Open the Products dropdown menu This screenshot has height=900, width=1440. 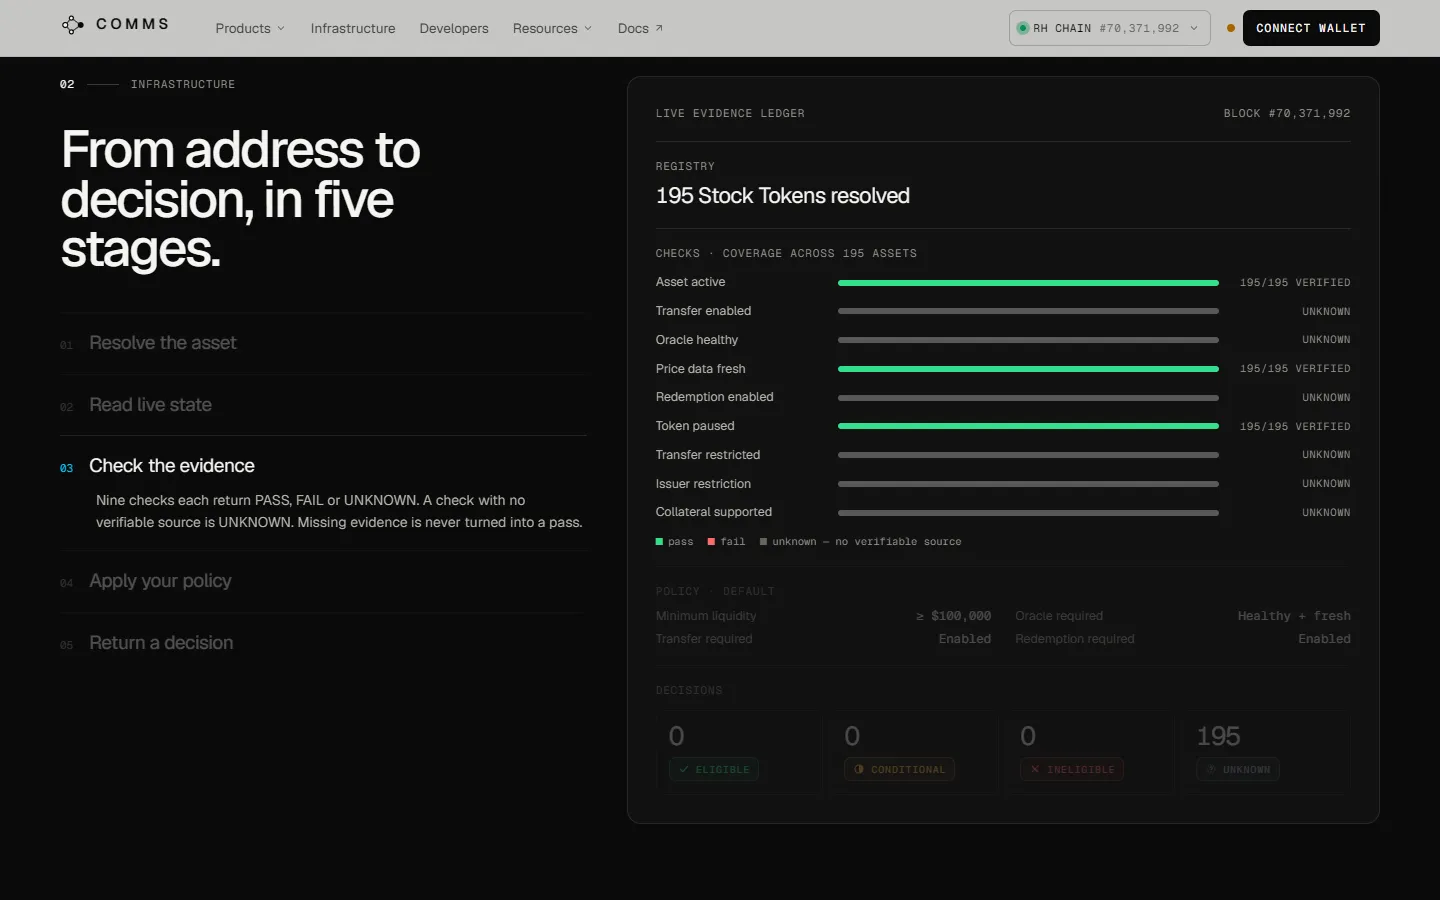click(x=250, y=28)
